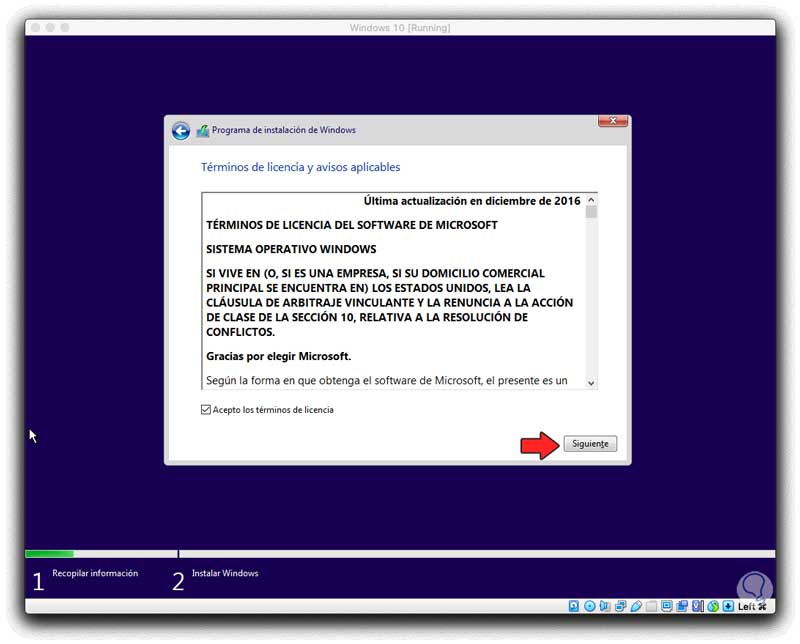
Task: Uncheck 'Acepto los términos de licencia' checkbox
Action: 206,410
